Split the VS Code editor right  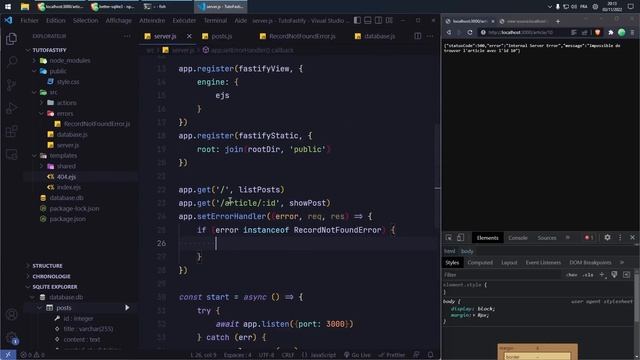click(418, 36)
